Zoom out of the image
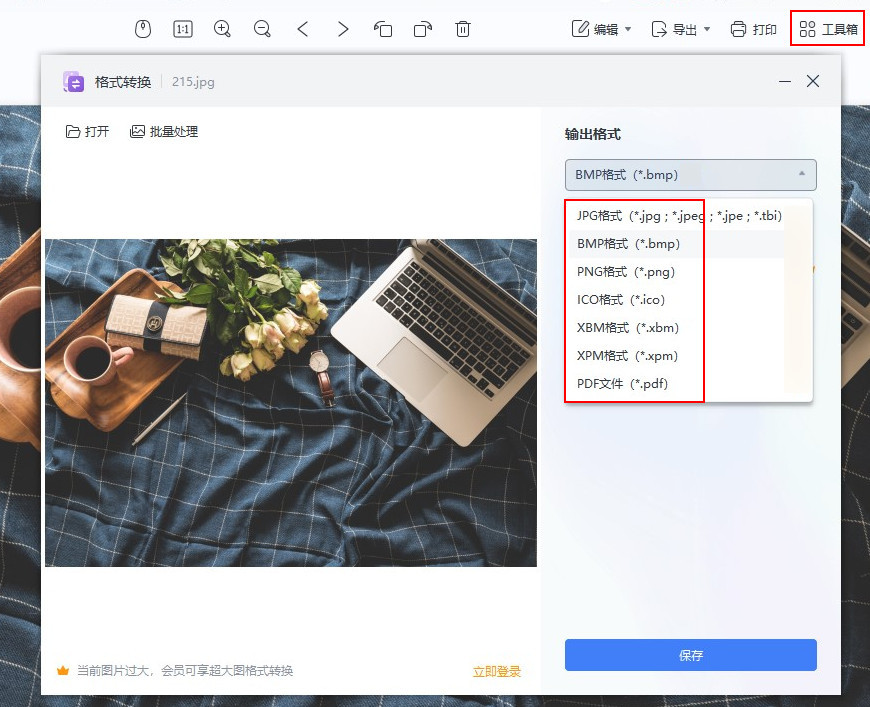The height and width of the screenshot is (707, 870). tap(262, 29)
